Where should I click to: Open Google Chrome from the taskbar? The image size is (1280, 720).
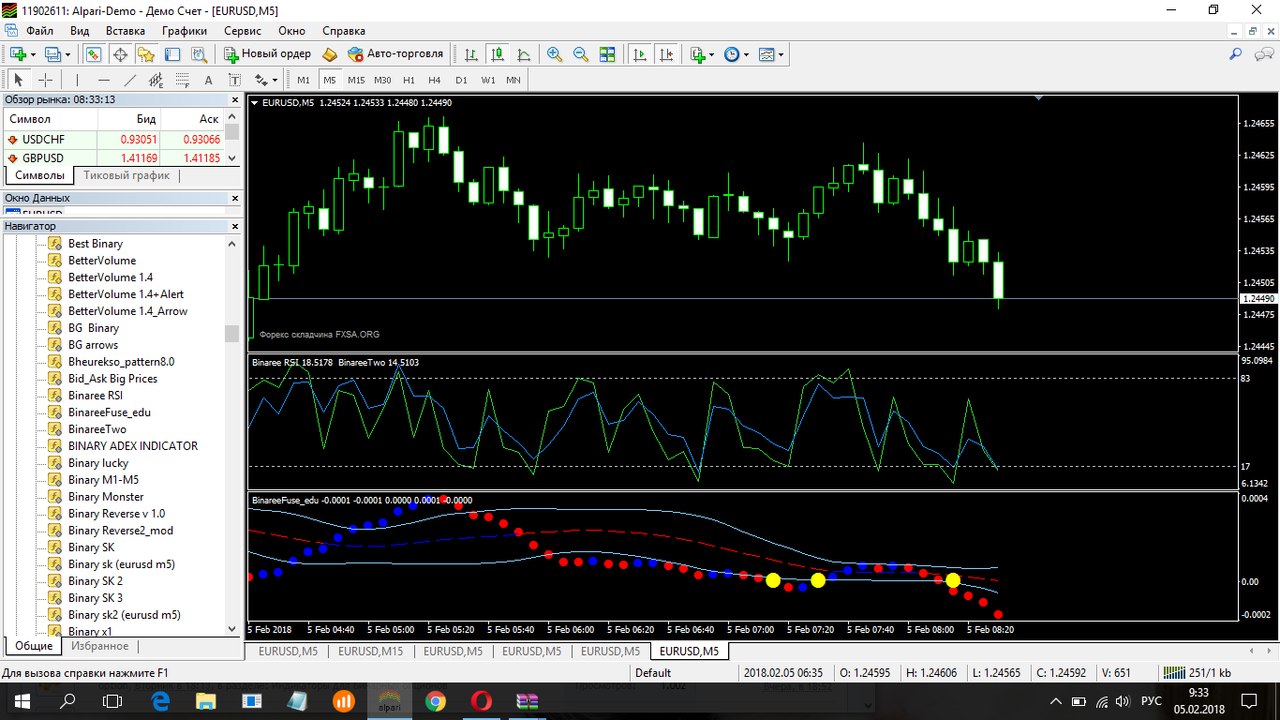tap(435, 702)
